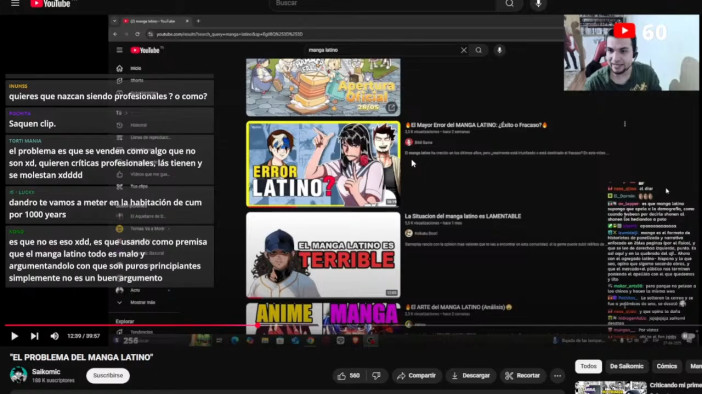The height and width of the screenshot is (394, 702).
Task: Play the video with the player play button
Action: coord(14,336)
